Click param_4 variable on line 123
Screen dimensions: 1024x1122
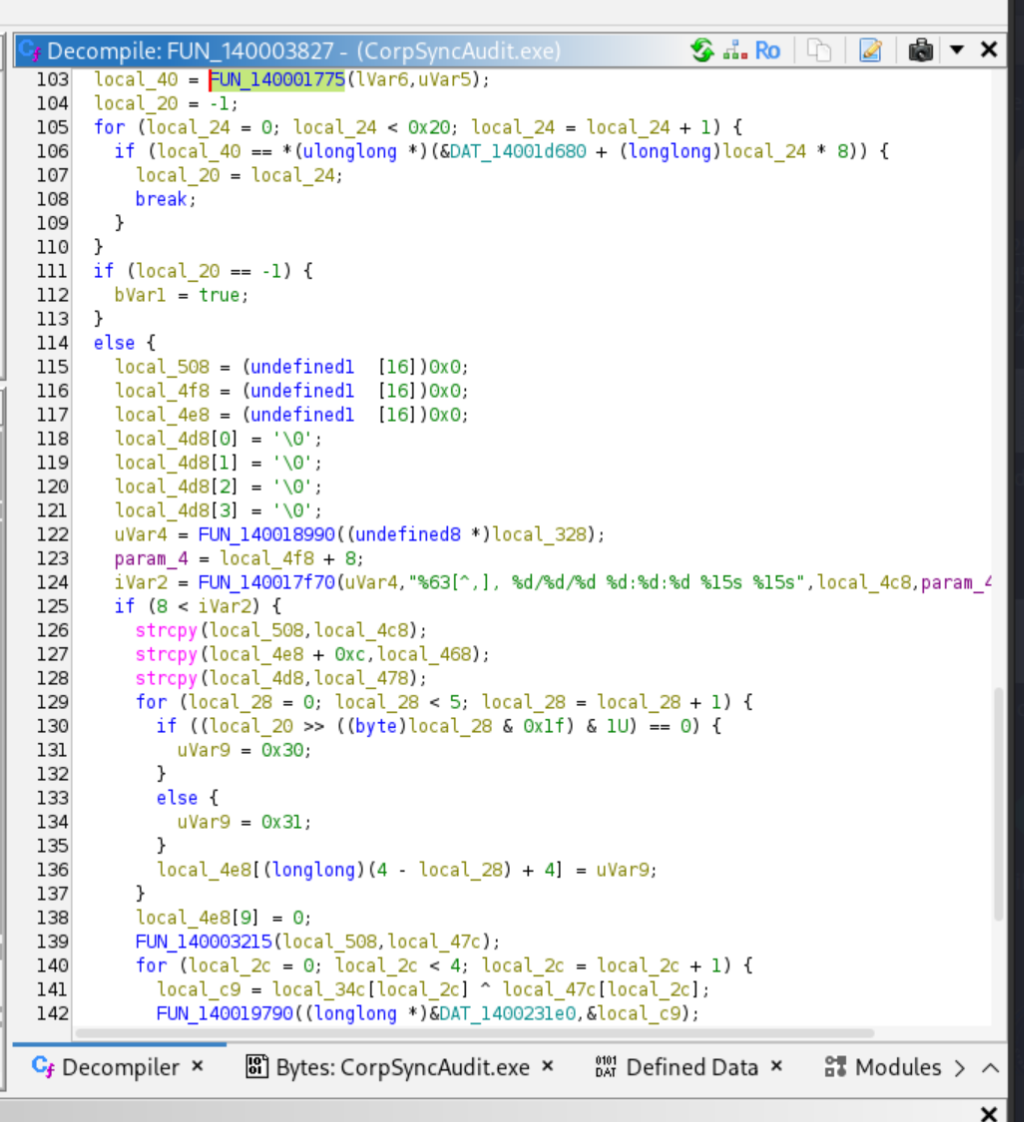coord(151,558)
